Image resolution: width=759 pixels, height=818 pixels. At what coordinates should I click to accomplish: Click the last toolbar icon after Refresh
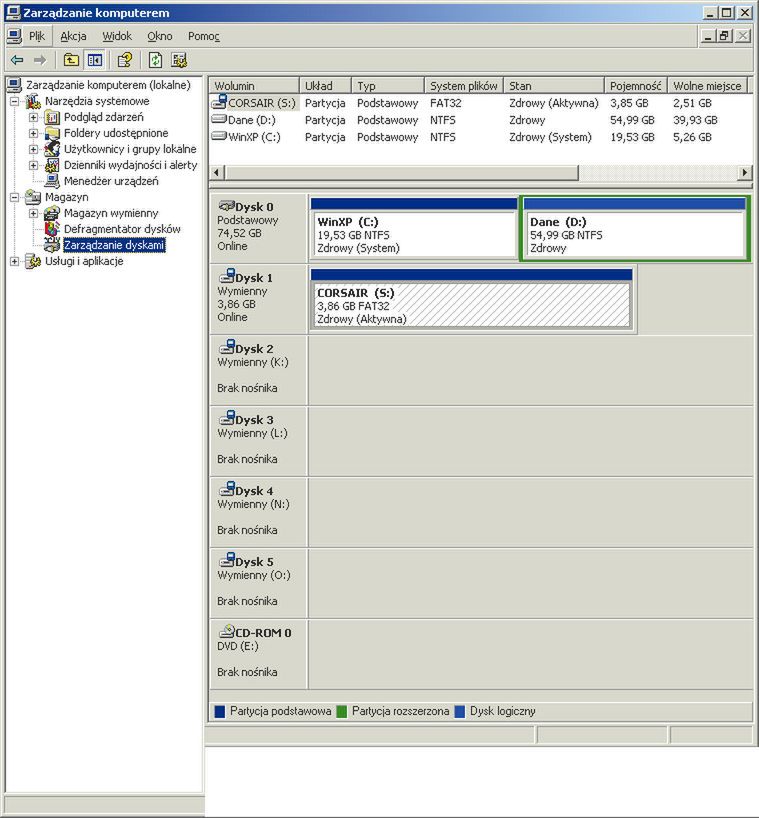tap(179, 60)
